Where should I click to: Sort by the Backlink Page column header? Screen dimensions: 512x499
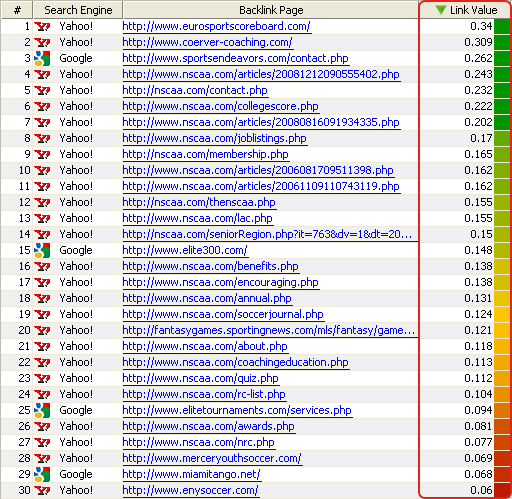point(271,10)
